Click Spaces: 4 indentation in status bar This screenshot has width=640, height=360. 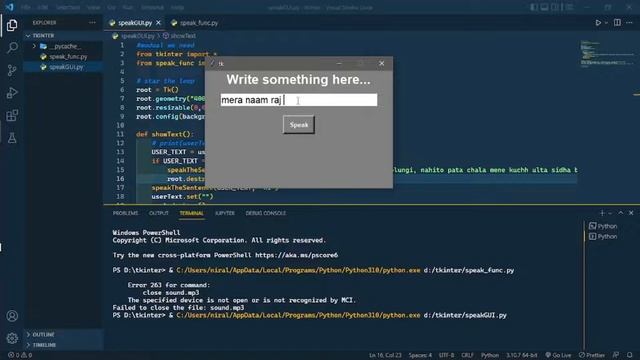420,355
